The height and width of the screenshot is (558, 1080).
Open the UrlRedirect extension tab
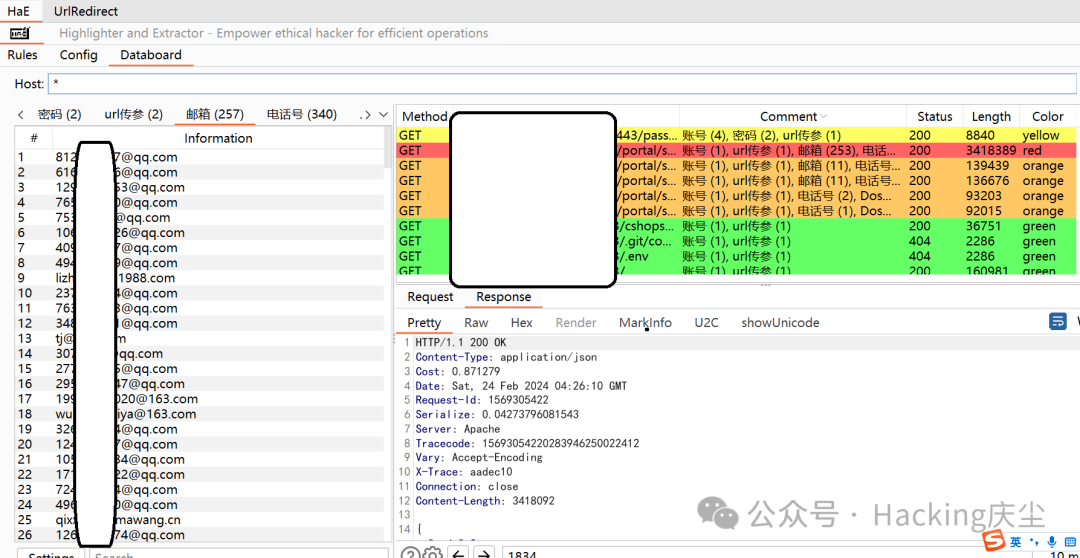(86, 11)
